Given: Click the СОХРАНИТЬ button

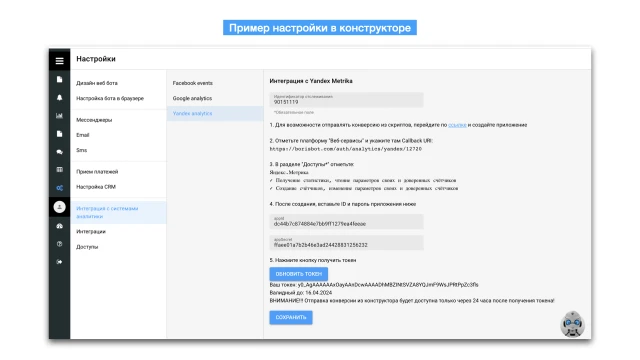Looking at the screenshot, I should [291, 318].
